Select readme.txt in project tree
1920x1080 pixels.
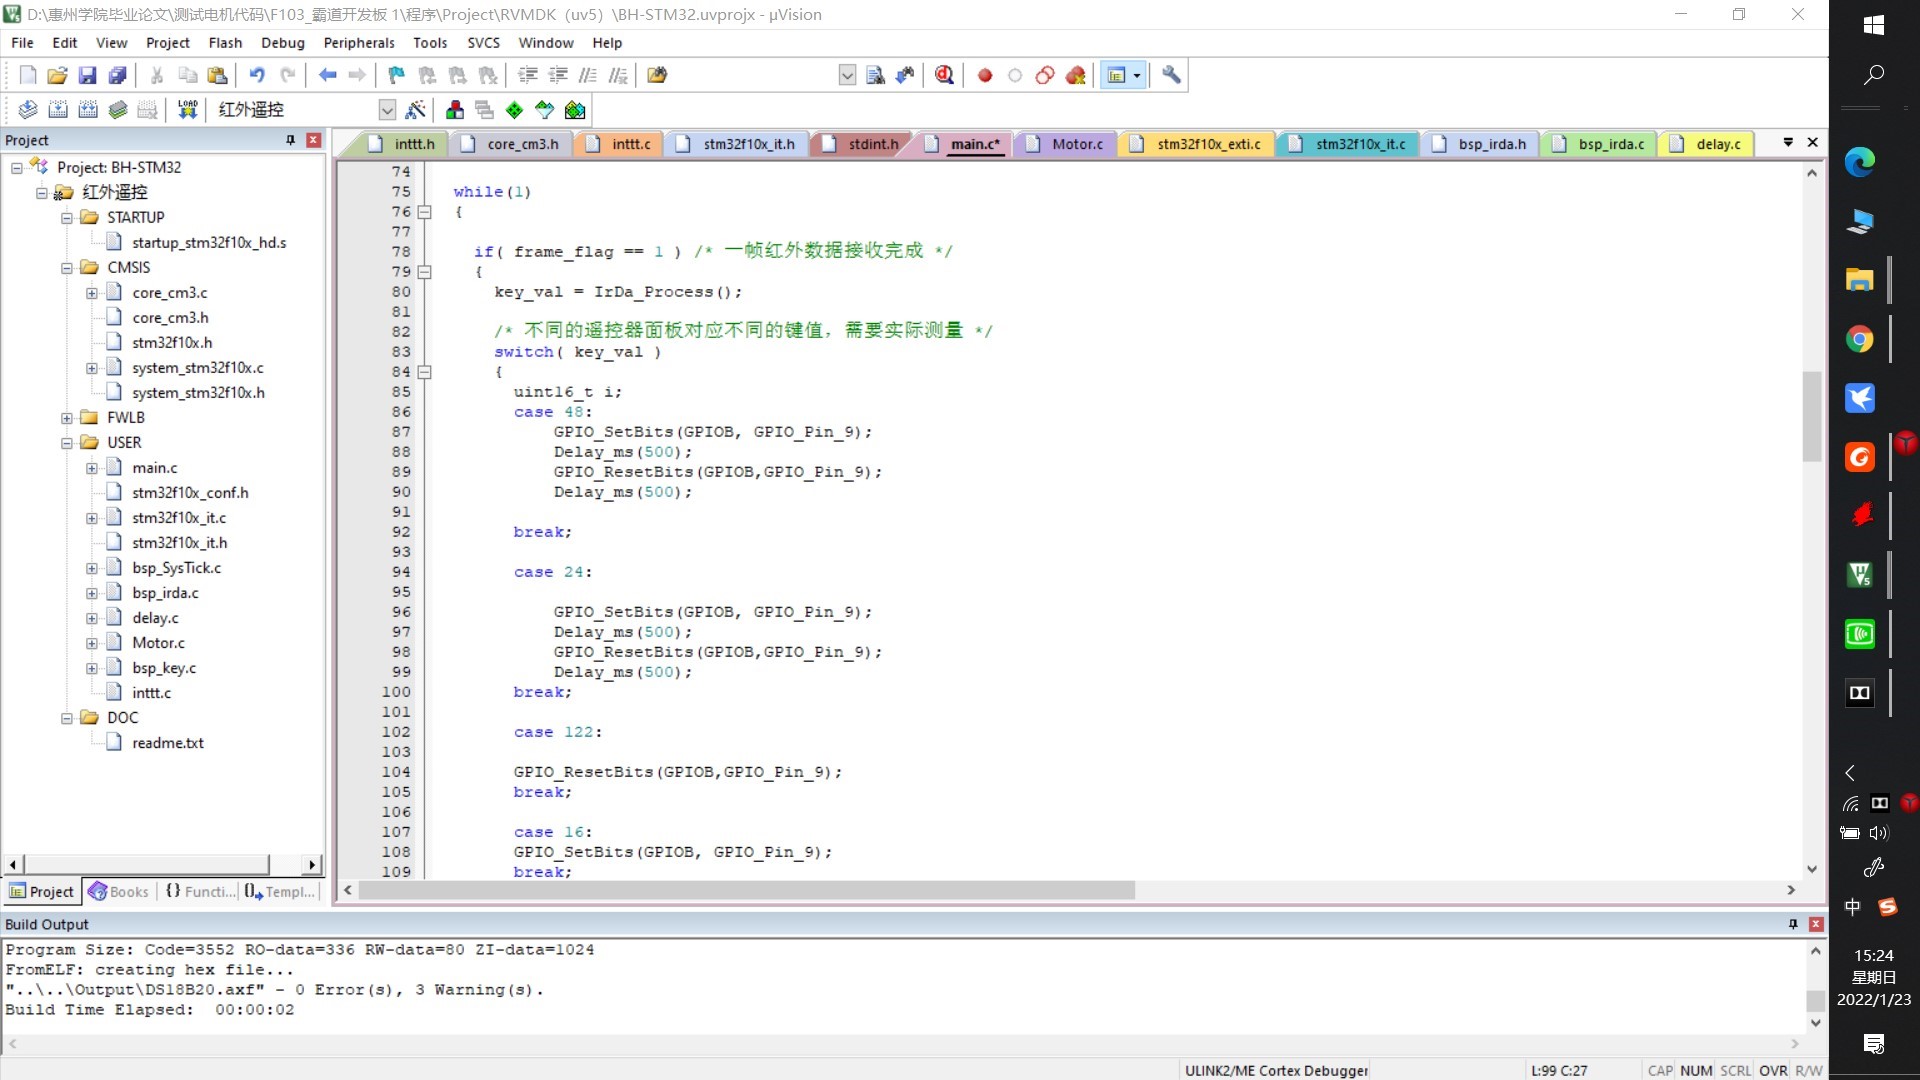[167, 743]
